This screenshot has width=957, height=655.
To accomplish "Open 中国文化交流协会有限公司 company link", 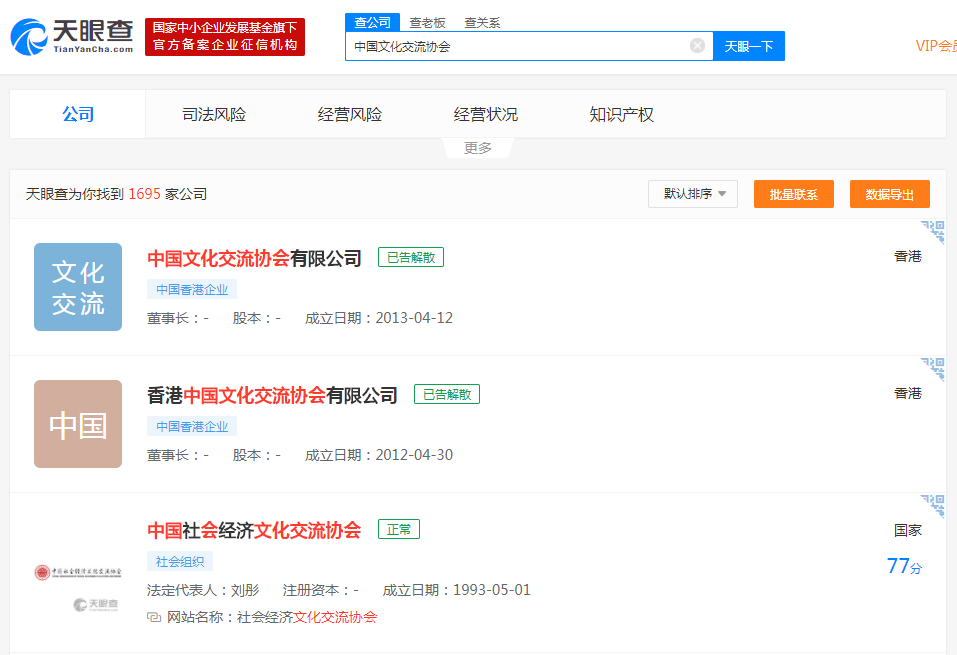I will click(x=255, y=258).
